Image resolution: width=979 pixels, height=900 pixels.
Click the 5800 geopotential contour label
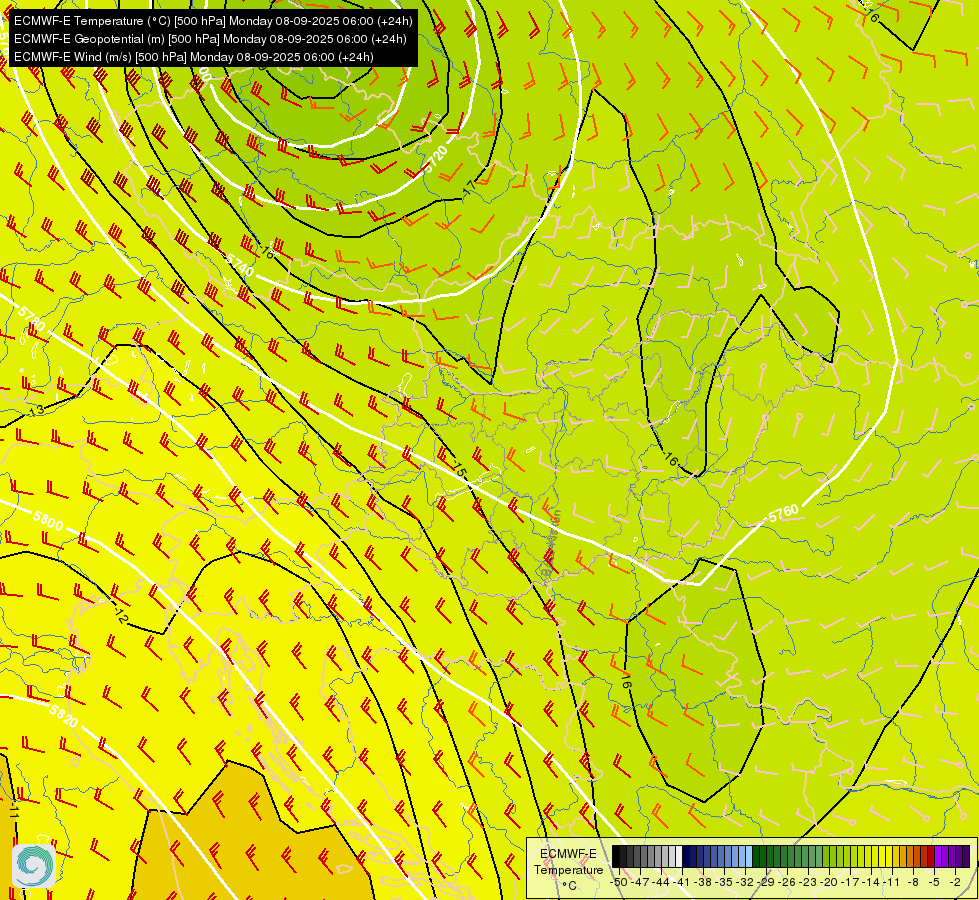pyautogui.click(x=48, y=522)
